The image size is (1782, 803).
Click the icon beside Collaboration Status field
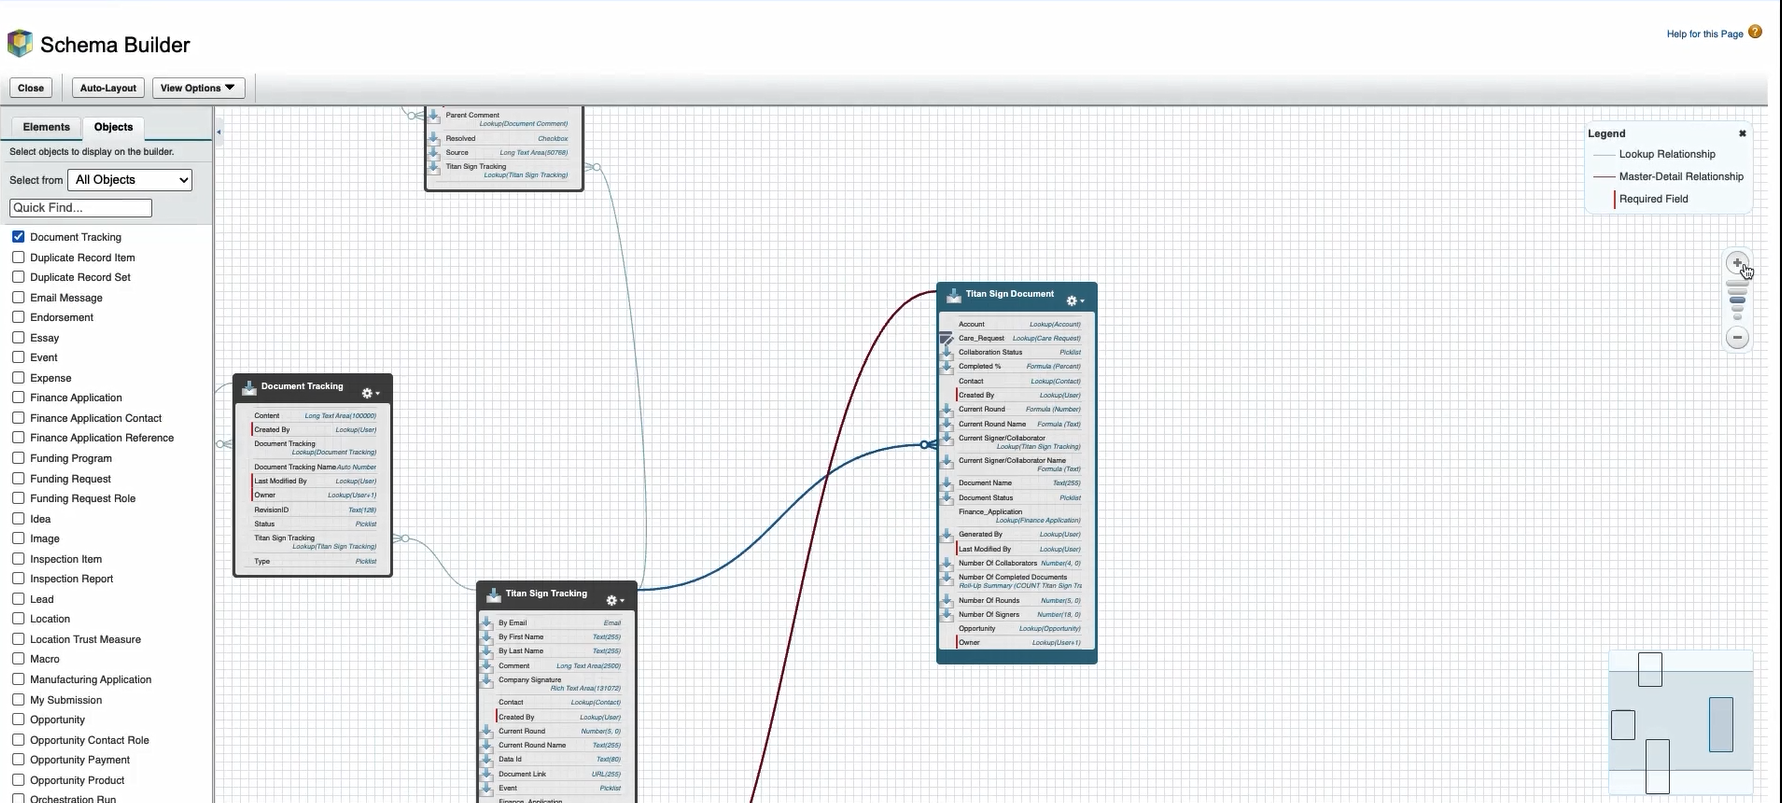[946, 352]
